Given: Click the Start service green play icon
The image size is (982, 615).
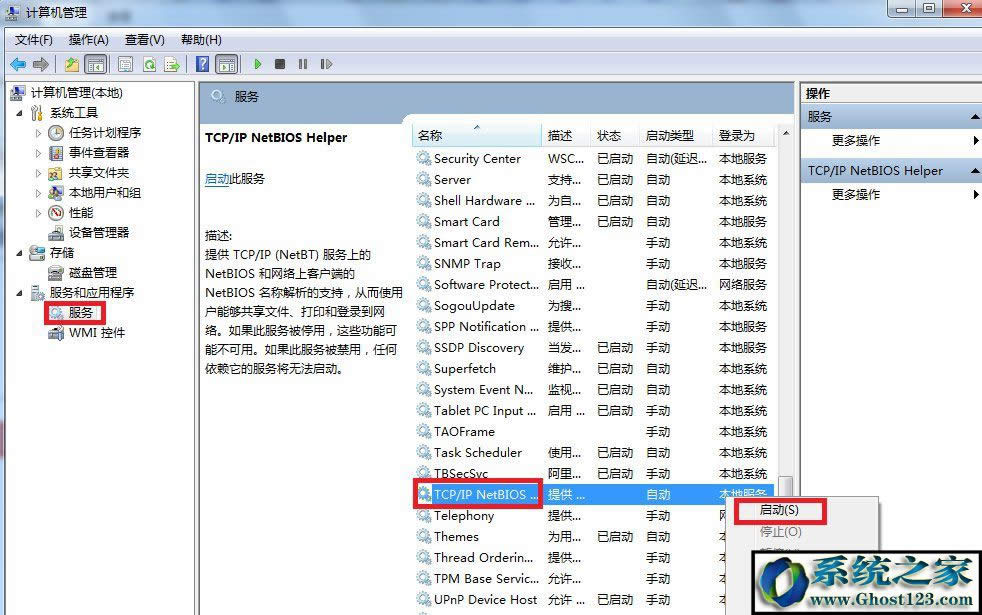Looking at the screenshot, I should coord(257,64).
